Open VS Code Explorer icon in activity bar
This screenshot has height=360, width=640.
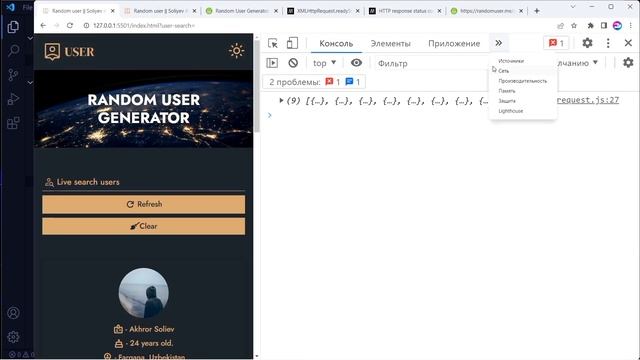[13, 27]
